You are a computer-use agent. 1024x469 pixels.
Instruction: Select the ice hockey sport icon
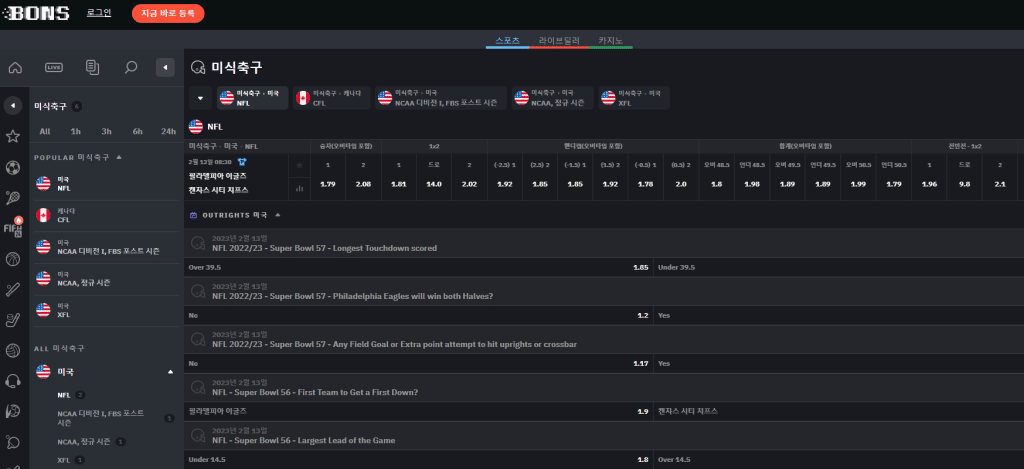tap(12, 320)
